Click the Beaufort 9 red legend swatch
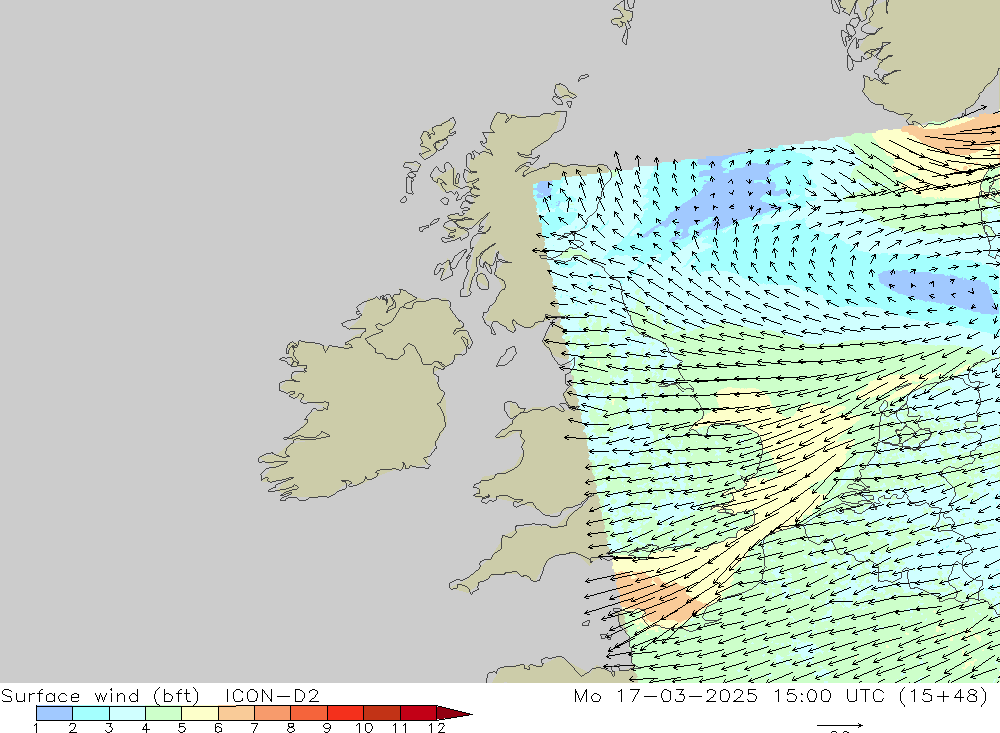Image resolution: width=1000 pixels, height=733 pixels. click(345, 713)
